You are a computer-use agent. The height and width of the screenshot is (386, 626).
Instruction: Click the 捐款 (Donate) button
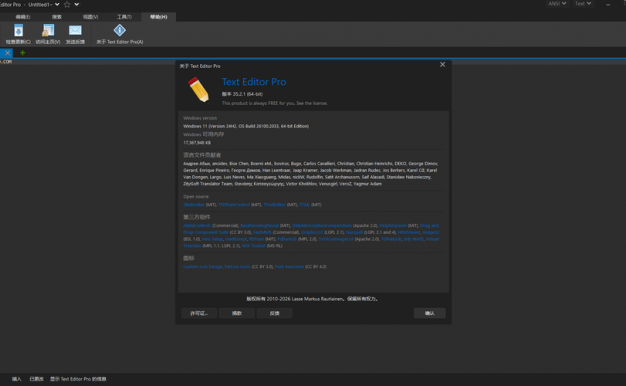pyautogui.click(x=237, y=313)
